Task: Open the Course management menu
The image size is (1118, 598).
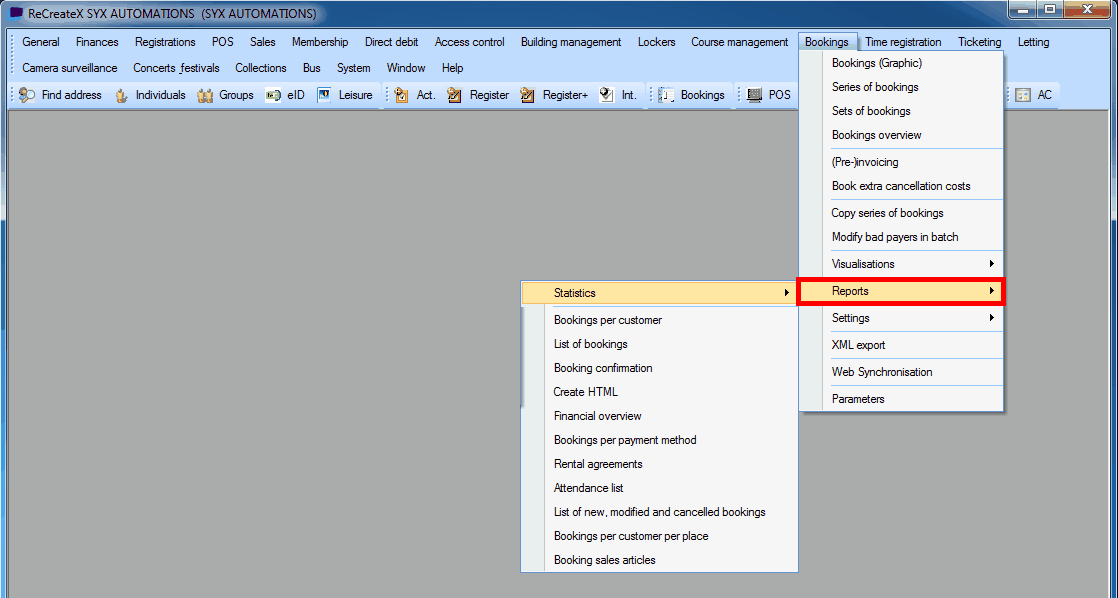Action: 739,42
